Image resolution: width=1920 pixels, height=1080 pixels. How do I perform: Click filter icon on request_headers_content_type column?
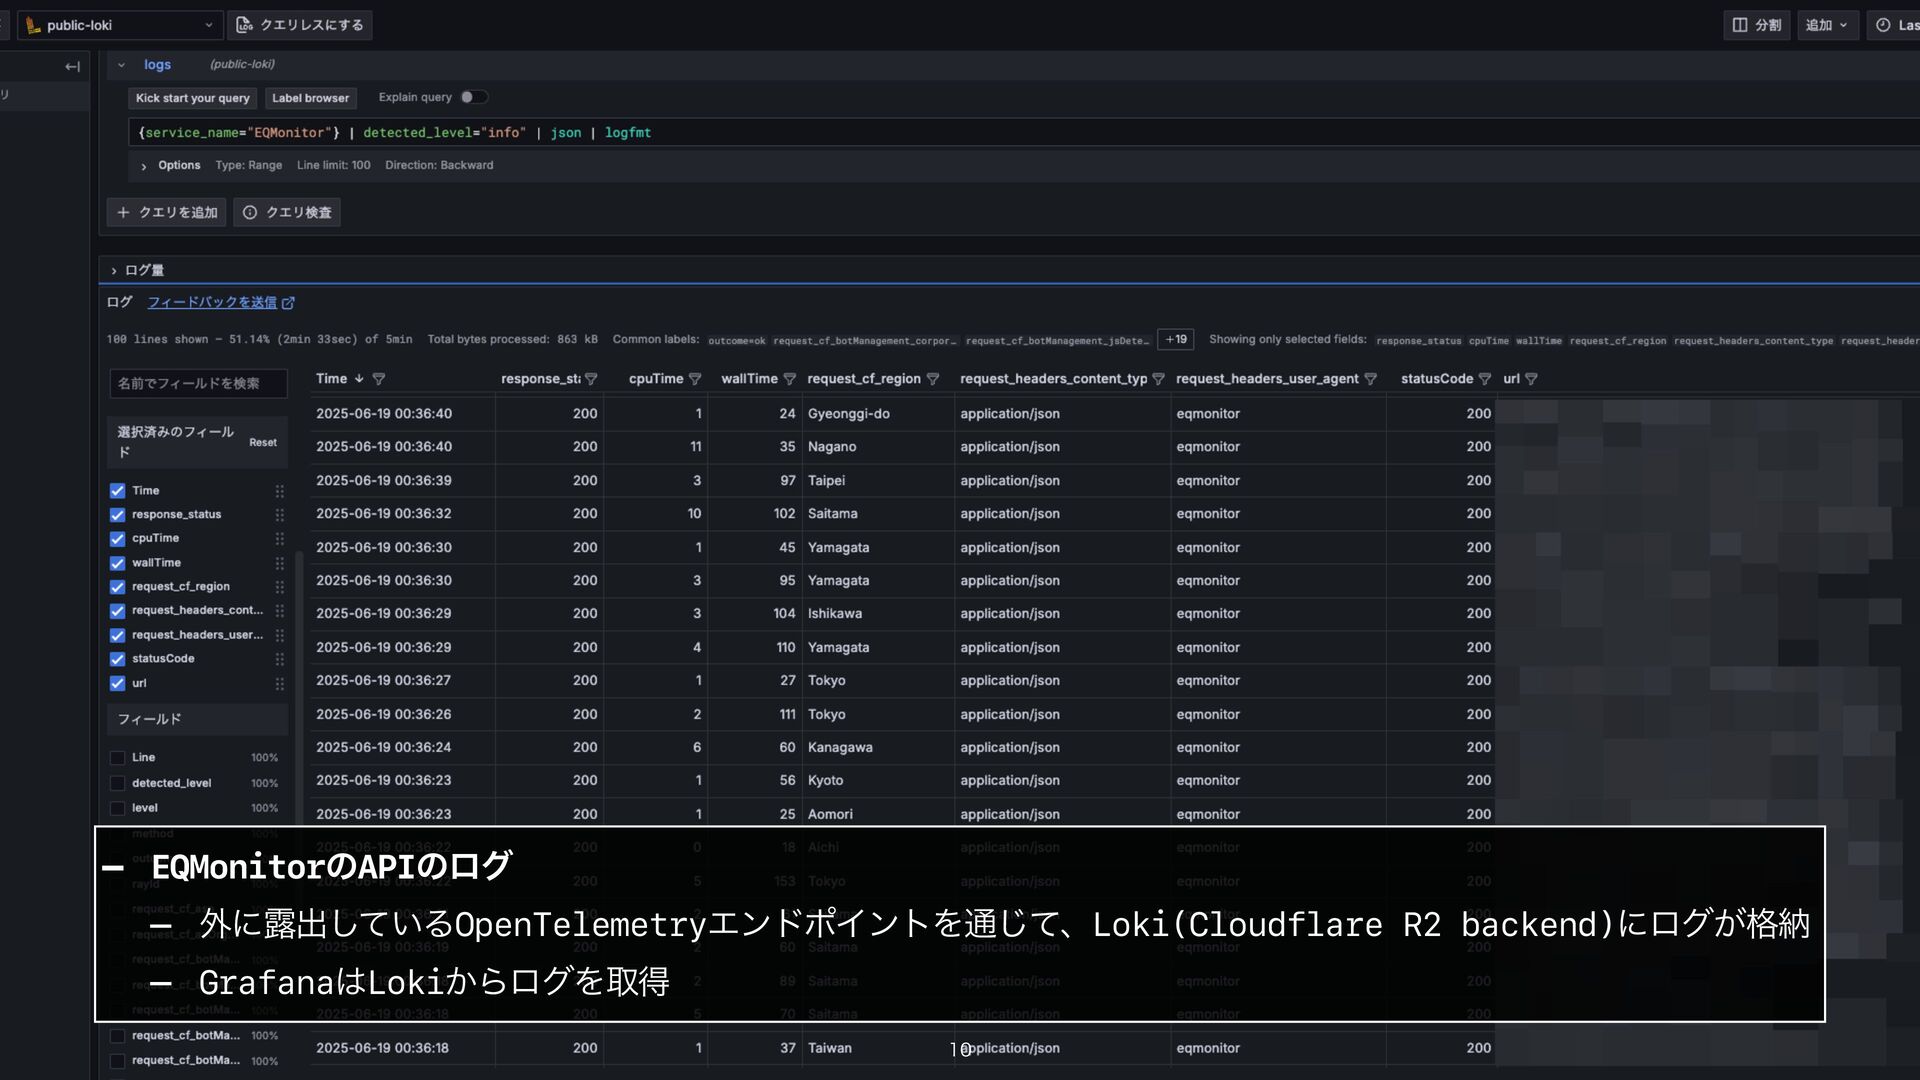[1158, 379]
